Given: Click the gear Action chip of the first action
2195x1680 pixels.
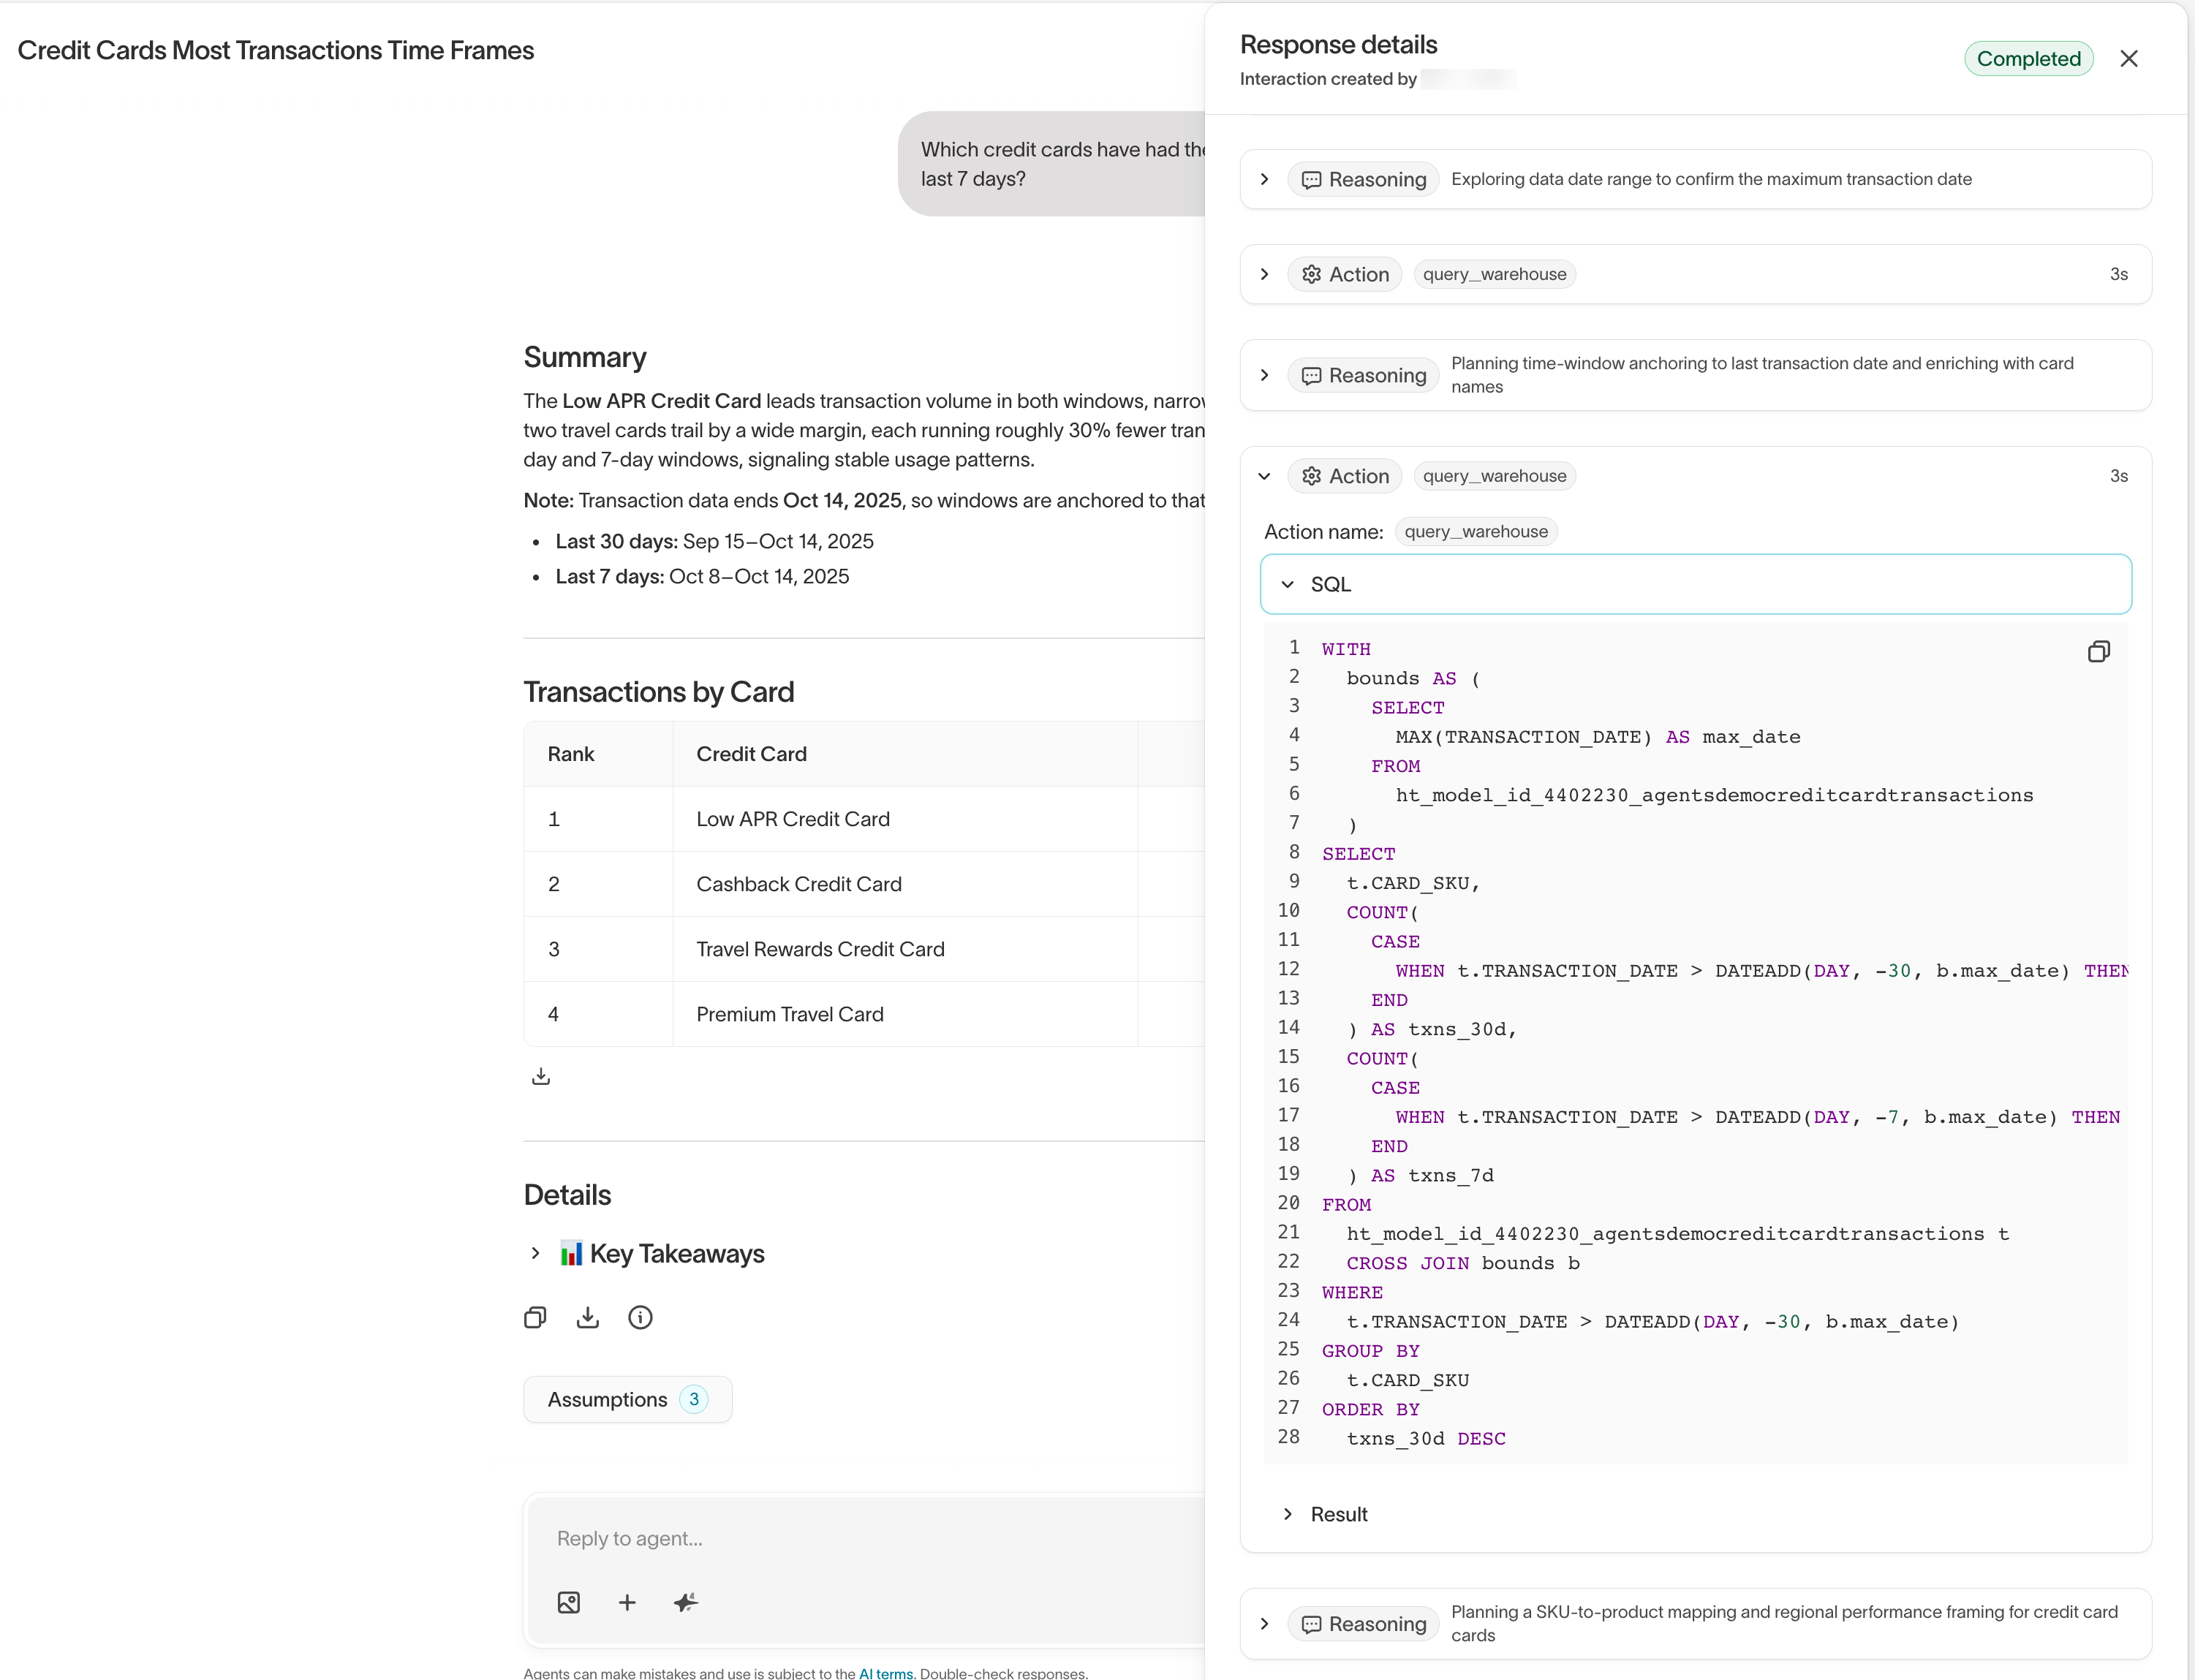Looking at the screenshot, I should pyautogui.click(x=1345, y=274).
